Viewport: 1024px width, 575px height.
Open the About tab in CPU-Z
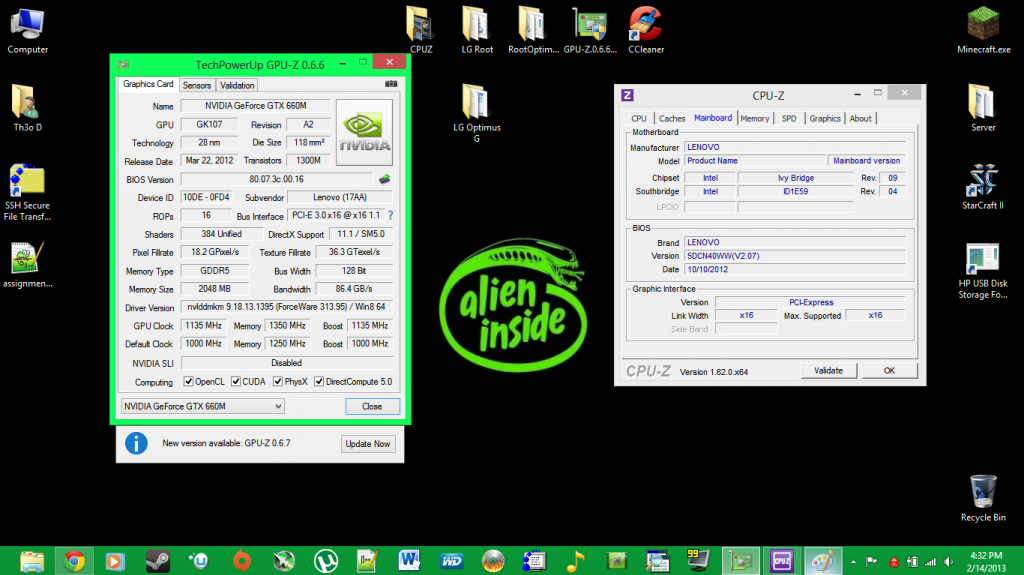coord(860,118)
